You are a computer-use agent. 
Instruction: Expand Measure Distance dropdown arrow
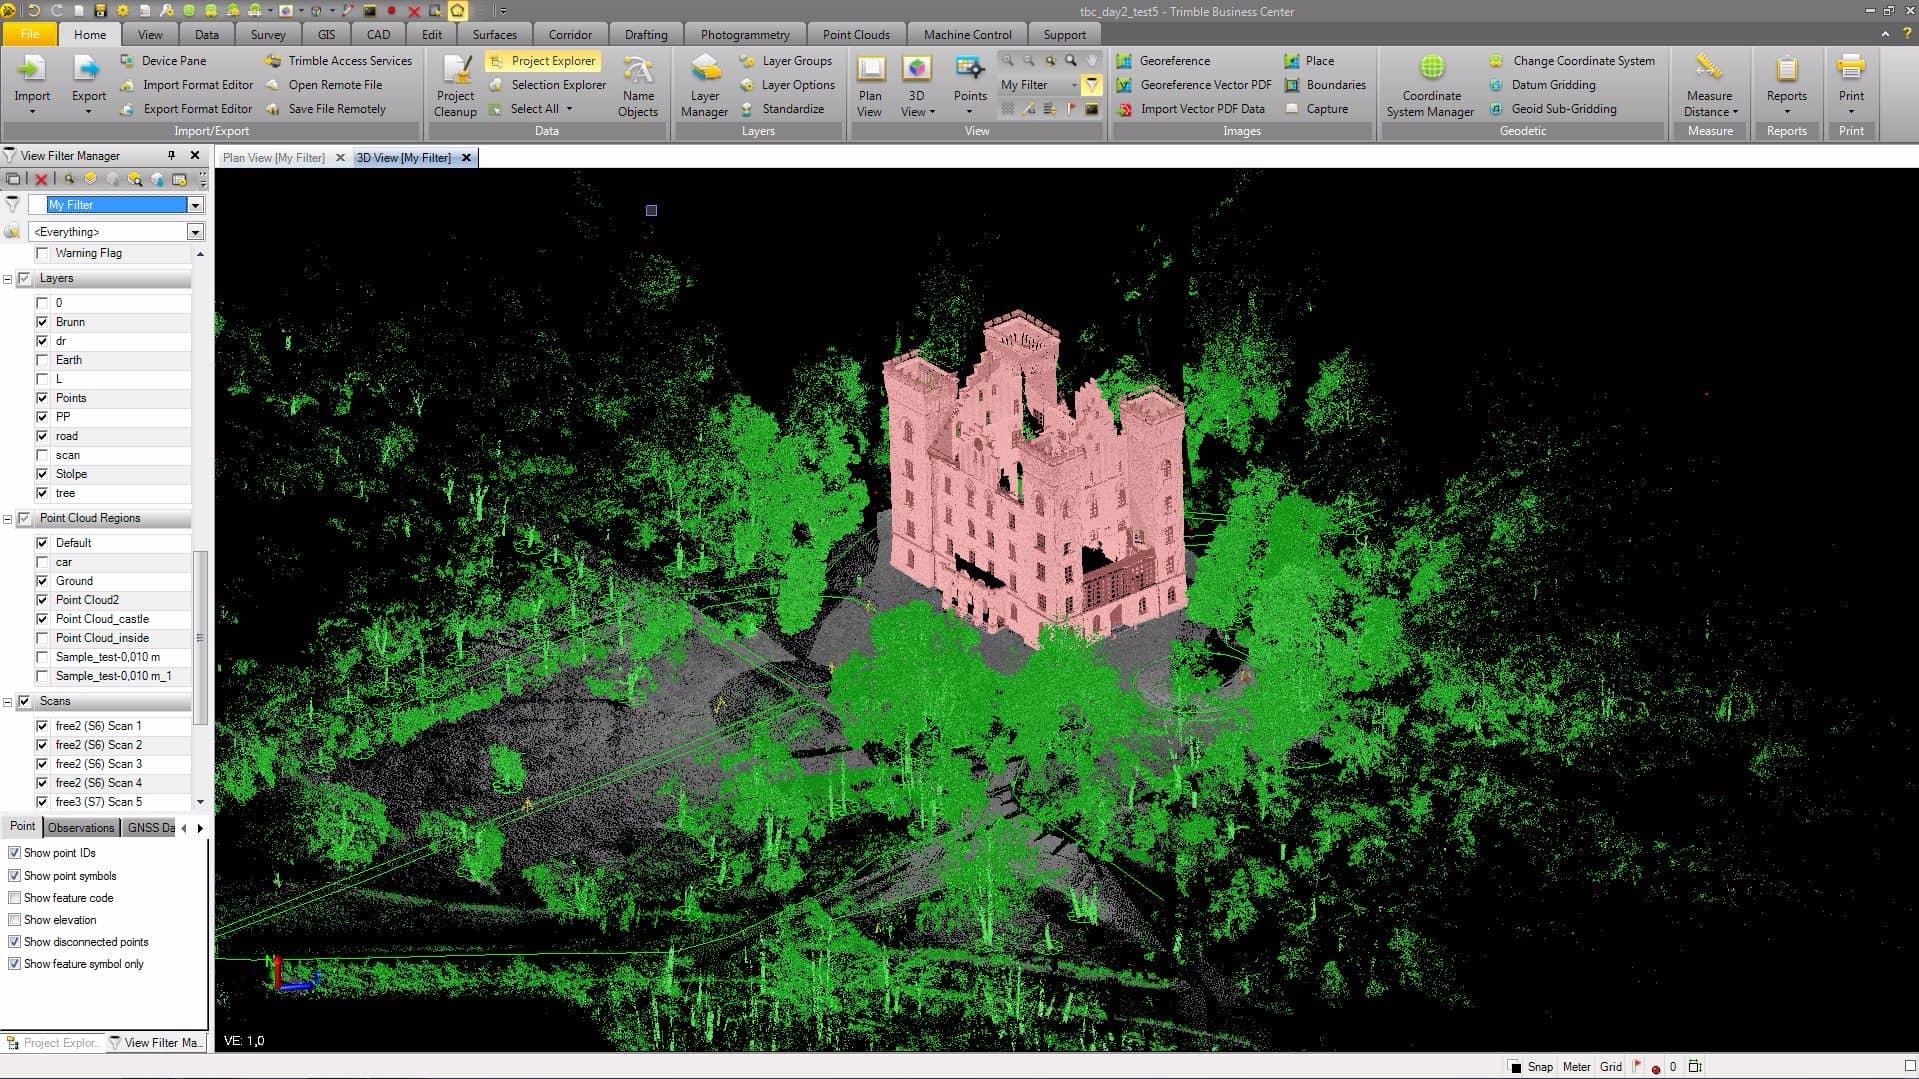point(1736,112)
